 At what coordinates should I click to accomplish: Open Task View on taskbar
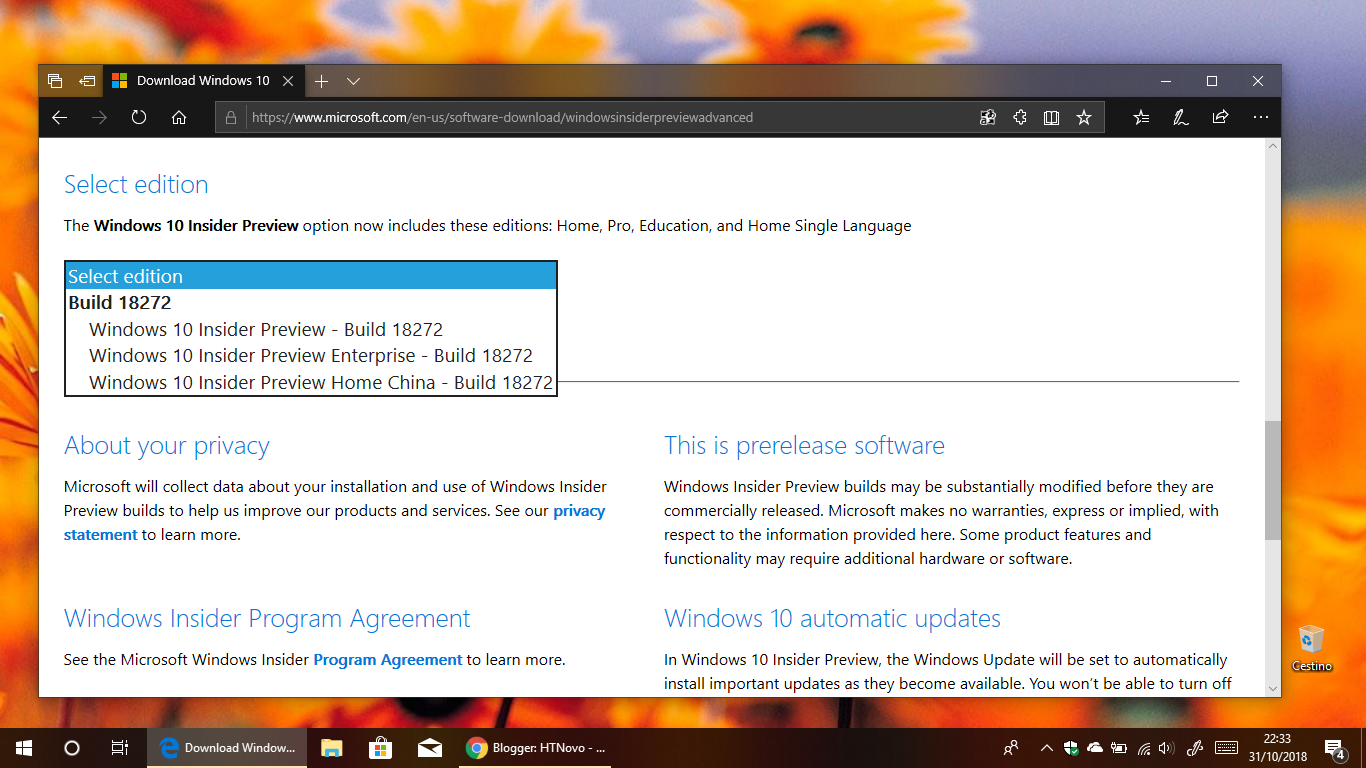pyautogui.click(x=120, y=748)
